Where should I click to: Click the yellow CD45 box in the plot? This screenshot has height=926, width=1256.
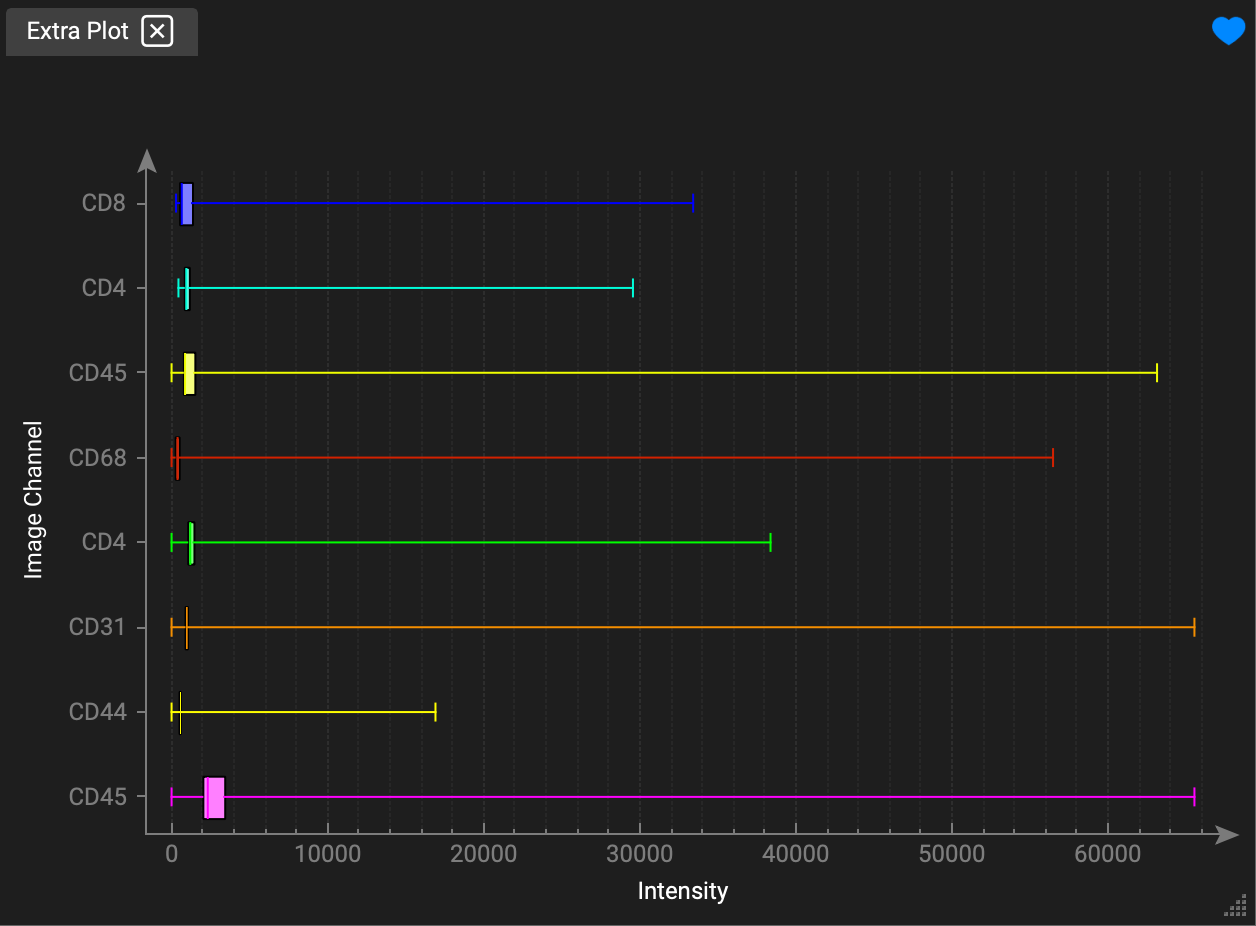click(189, 374)
